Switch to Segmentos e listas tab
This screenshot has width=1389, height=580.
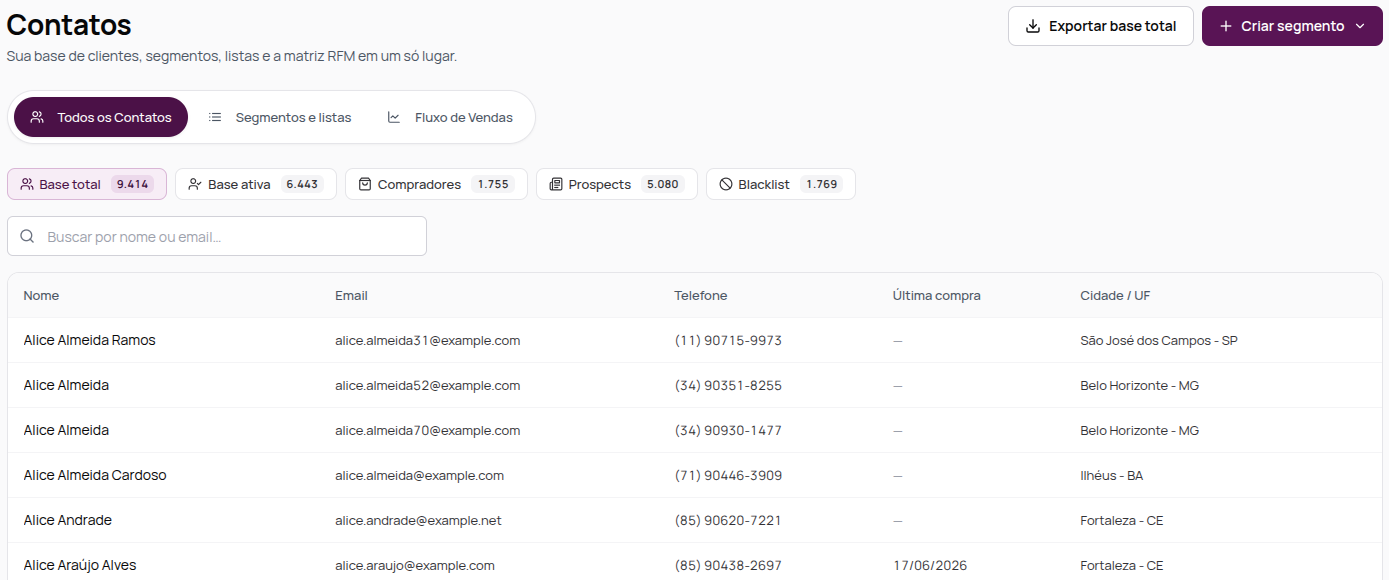pos(280,117)
